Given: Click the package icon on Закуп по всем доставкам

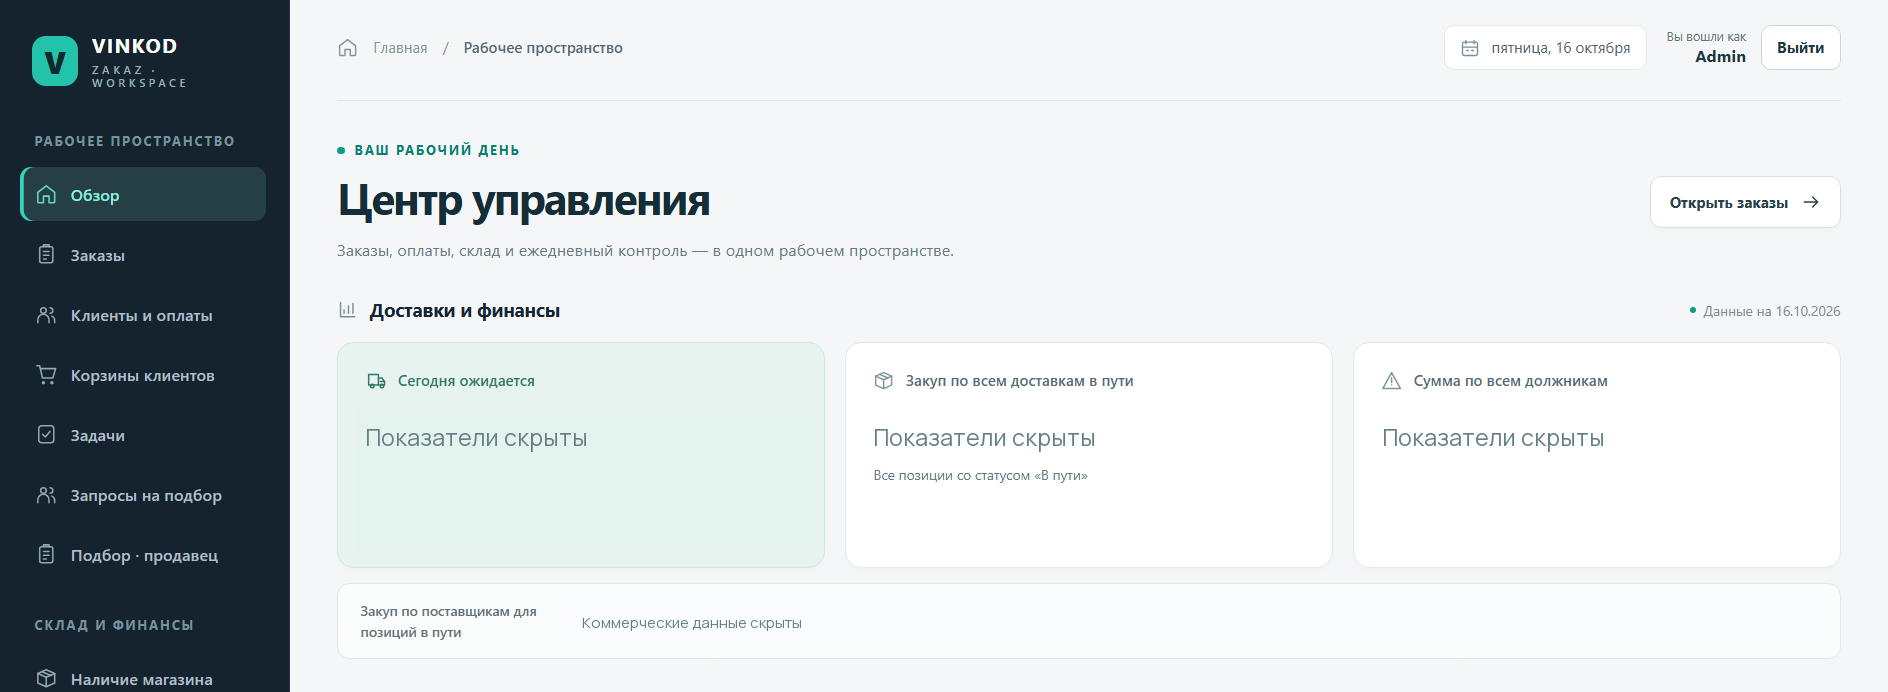Looking at the screenshot, I should pyautogui.click(x=883, y=381).
